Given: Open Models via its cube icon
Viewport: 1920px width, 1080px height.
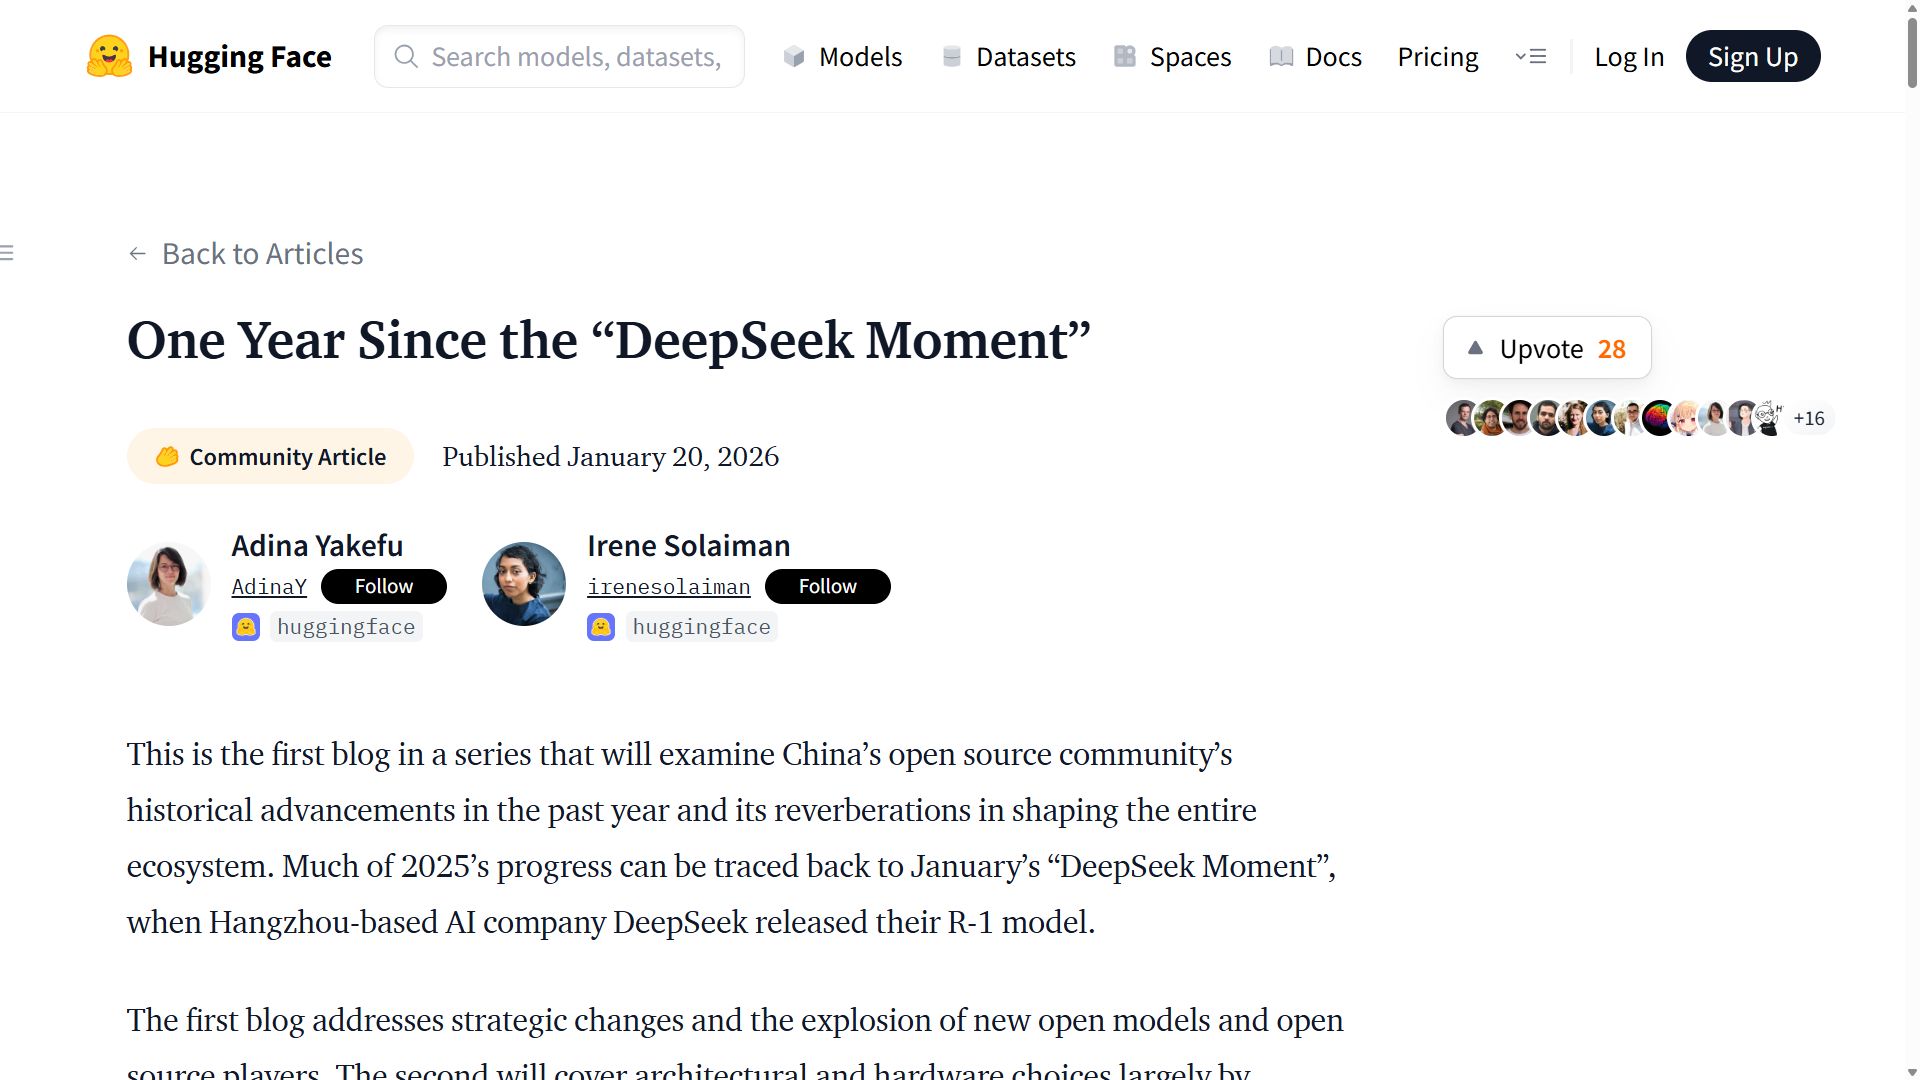Looking at the screenshot, I should tap(794, 57).
